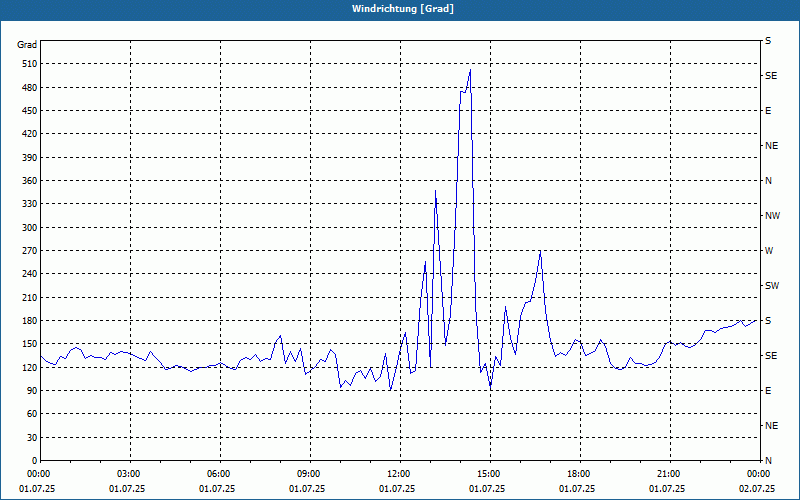Viewport: 800px width, 500px height.
Task: Click the 450 degree axis label
Action: point(30,111)
